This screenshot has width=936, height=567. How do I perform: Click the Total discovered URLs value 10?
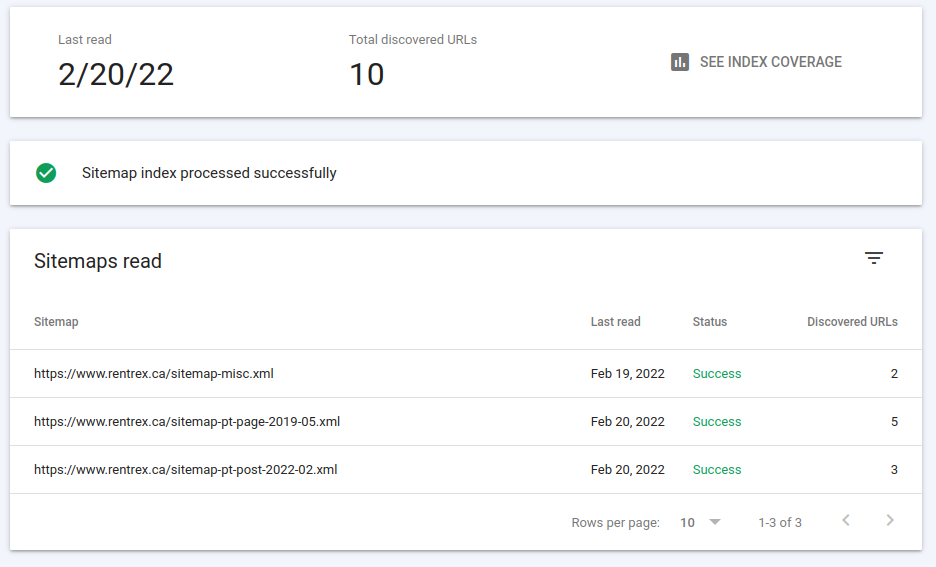coord(367,75)
